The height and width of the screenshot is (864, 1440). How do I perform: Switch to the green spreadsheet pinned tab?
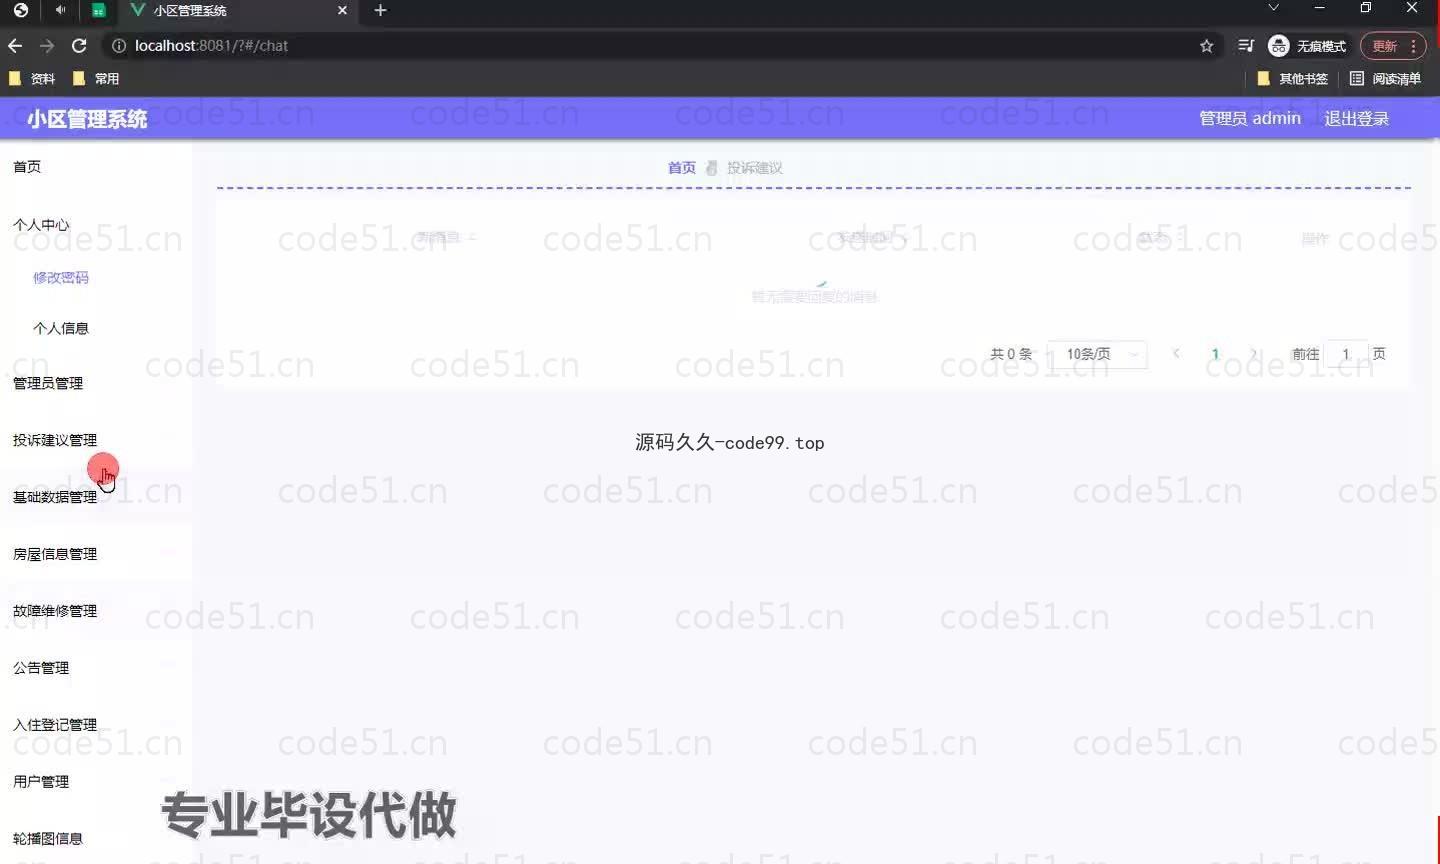(98, 10)
